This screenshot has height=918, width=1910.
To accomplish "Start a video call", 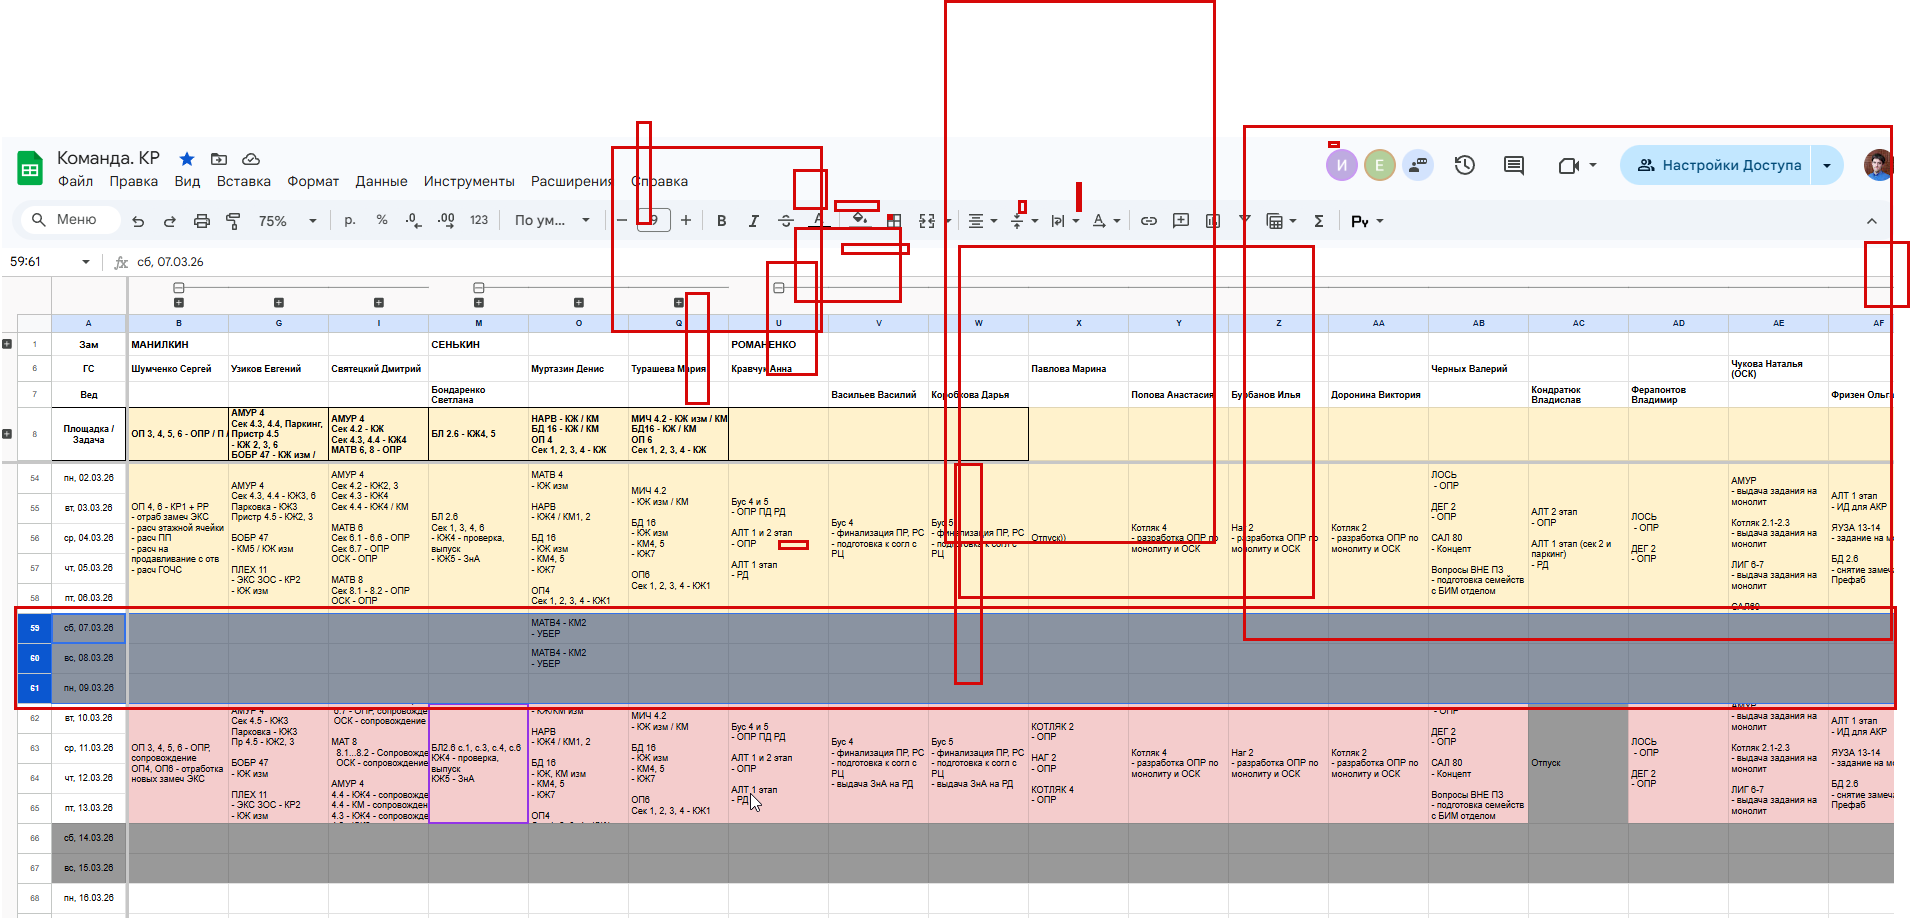I will pyautogui.click(x=1568, y=165).
